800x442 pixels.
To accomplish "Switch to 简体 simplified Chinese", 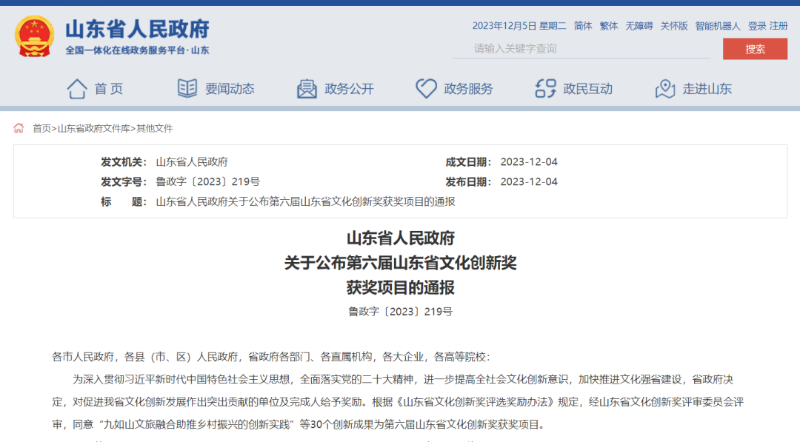I will [583, 26].
